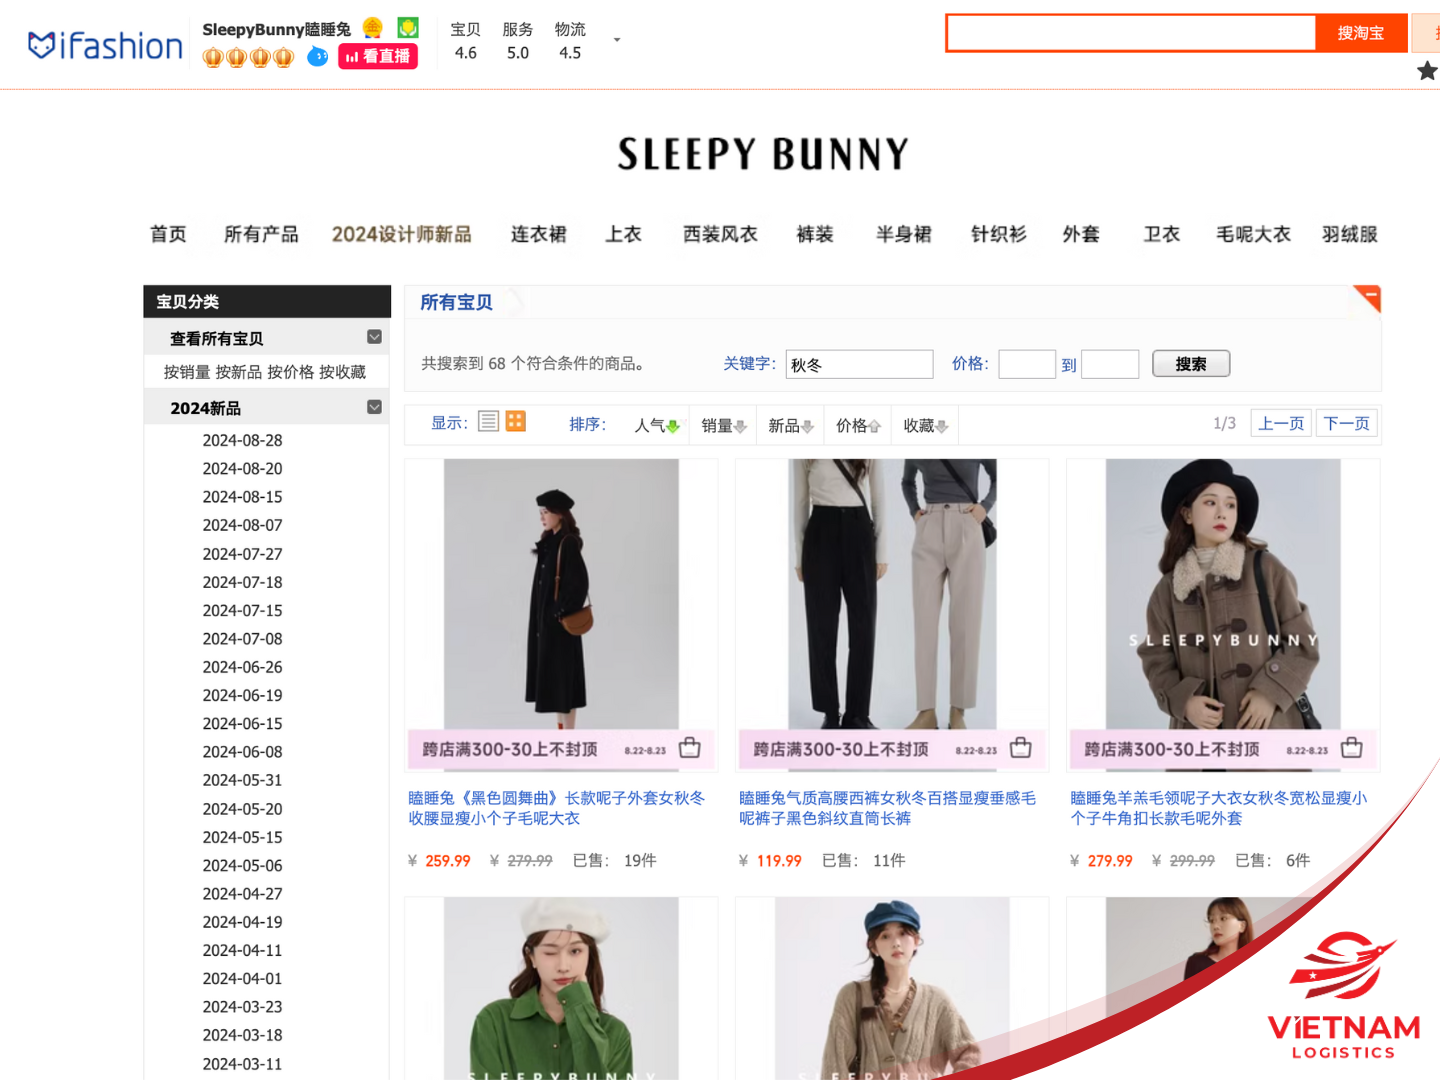
Task: Focus the top Taobao search field
Action: tap(1131, 33)
